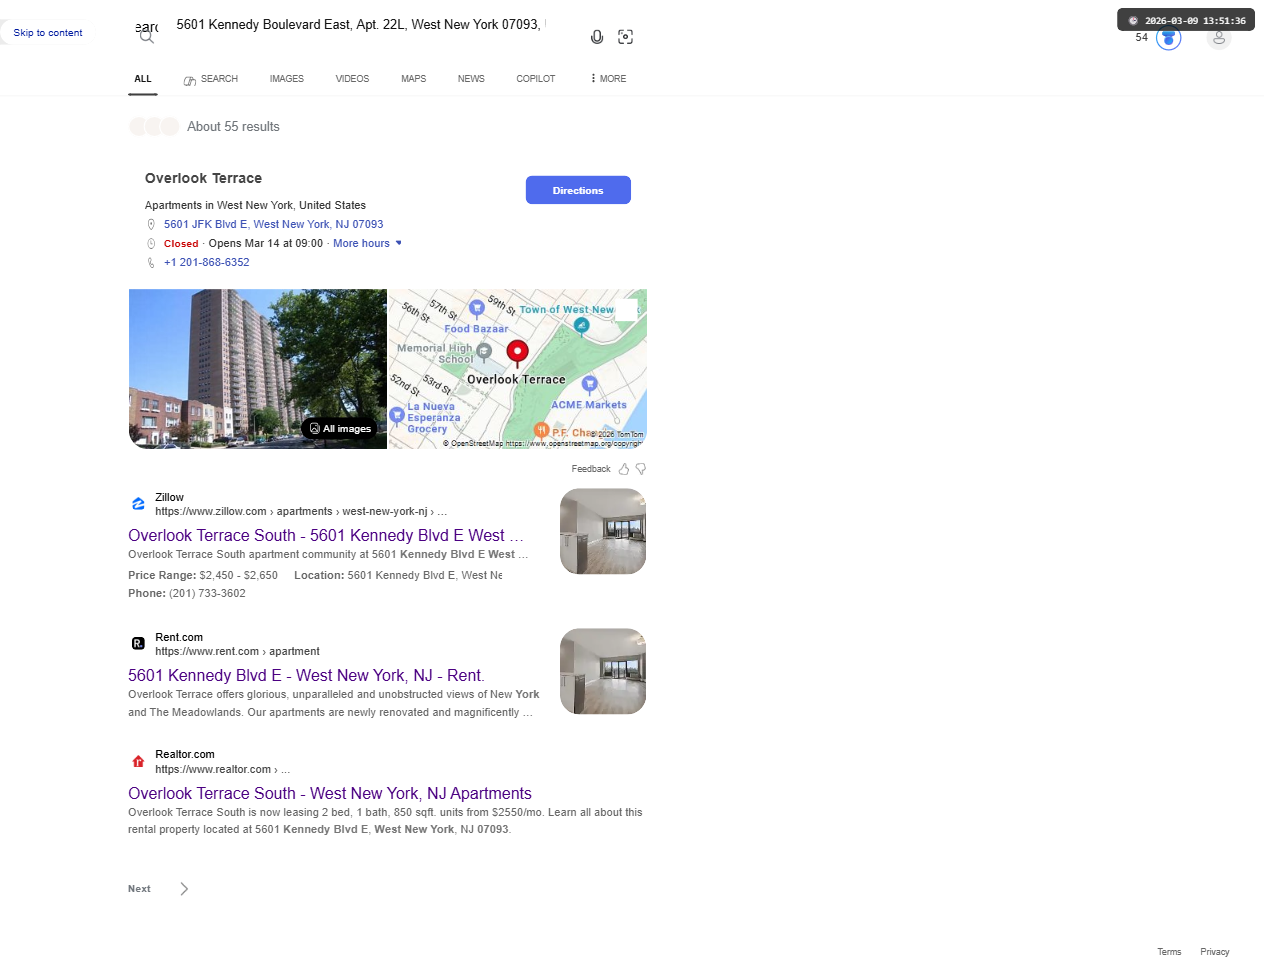Call +1 201-868-6352 phone link

point(207,263)
